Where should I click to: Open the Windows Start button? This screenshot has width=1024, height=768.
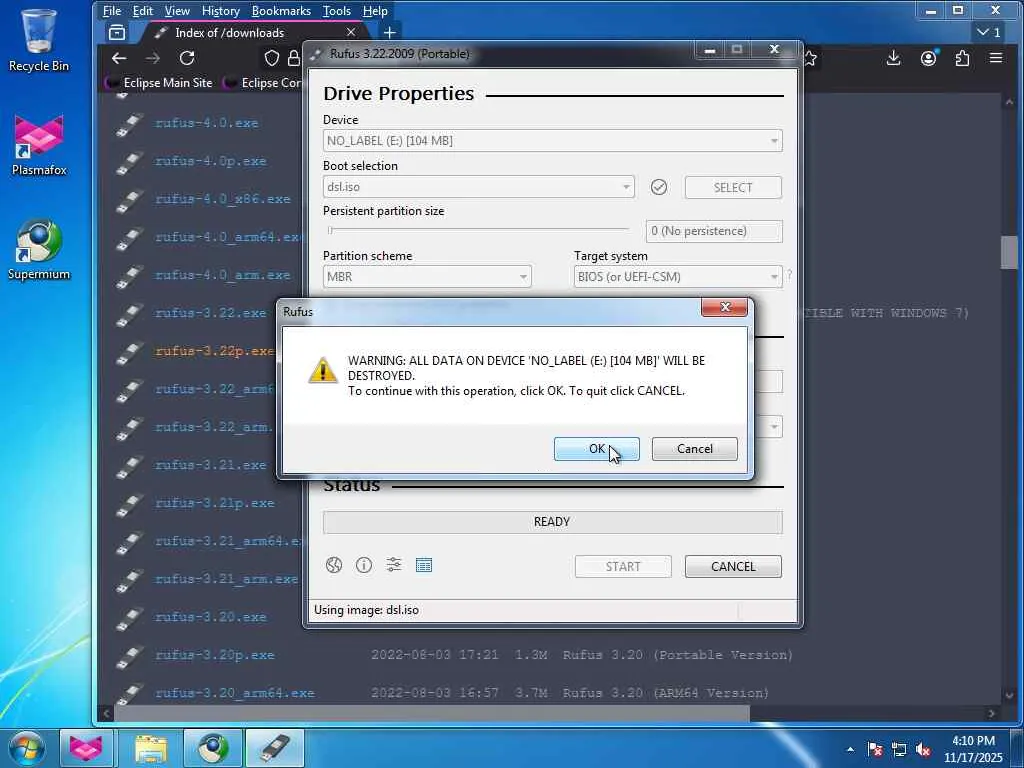(27, 748)
